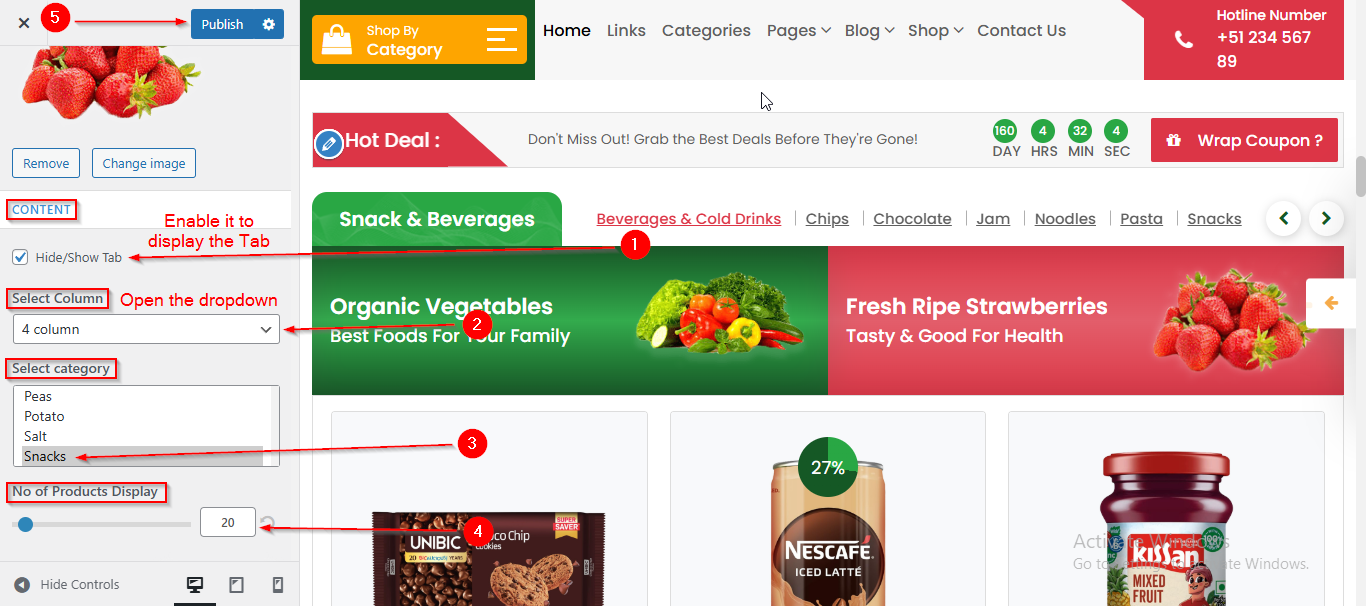Click the Wrap Coupon button
The width and height of the screenshot is (1366, 606).
[x=1244, y=140]
